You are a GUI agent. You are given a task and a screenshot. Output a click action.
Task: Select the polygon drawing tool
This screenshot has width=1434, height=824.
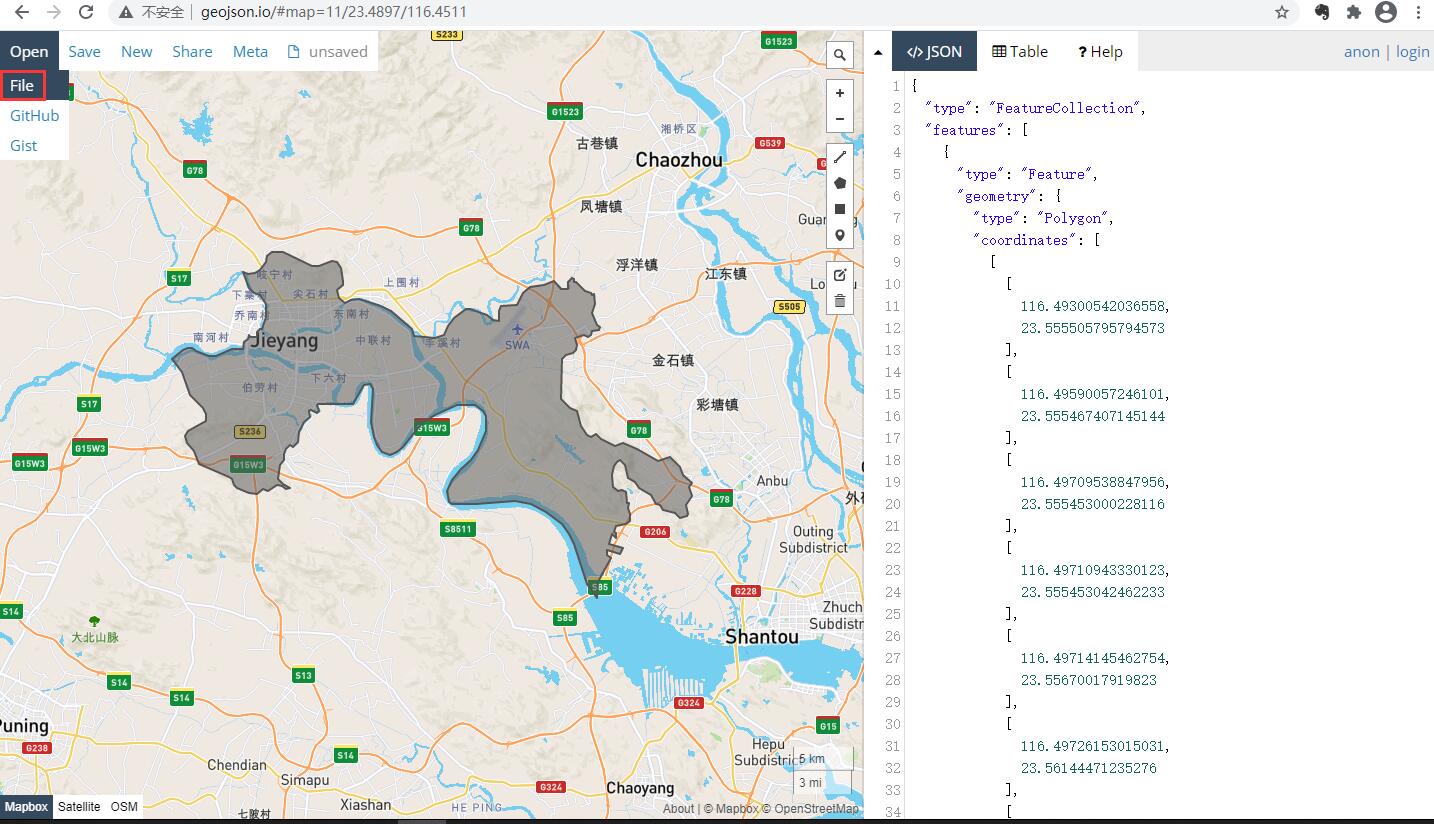point(839,182)
